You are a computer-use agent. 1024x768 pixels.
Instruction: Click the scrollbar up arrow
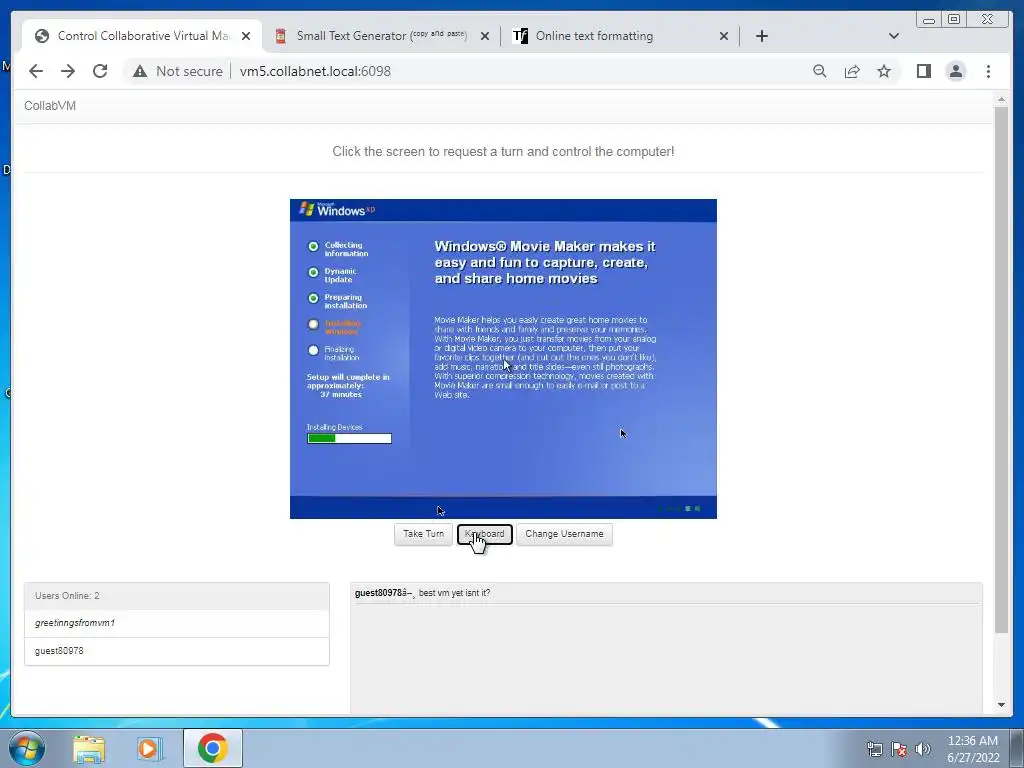(1001, 99)
